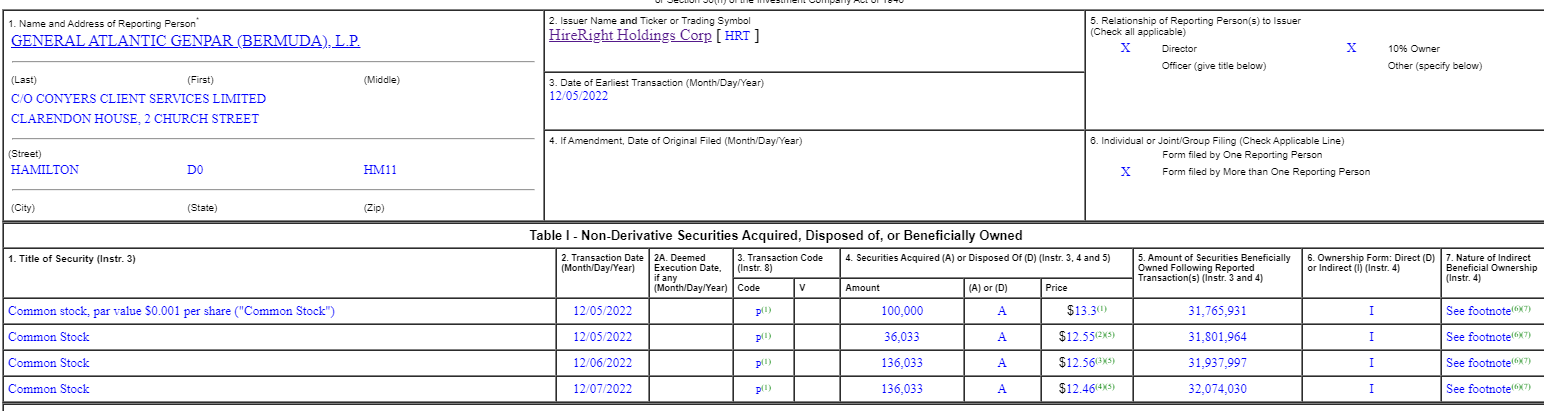Click 'Form filed by One Reporting Person' text

[1241, 155]
